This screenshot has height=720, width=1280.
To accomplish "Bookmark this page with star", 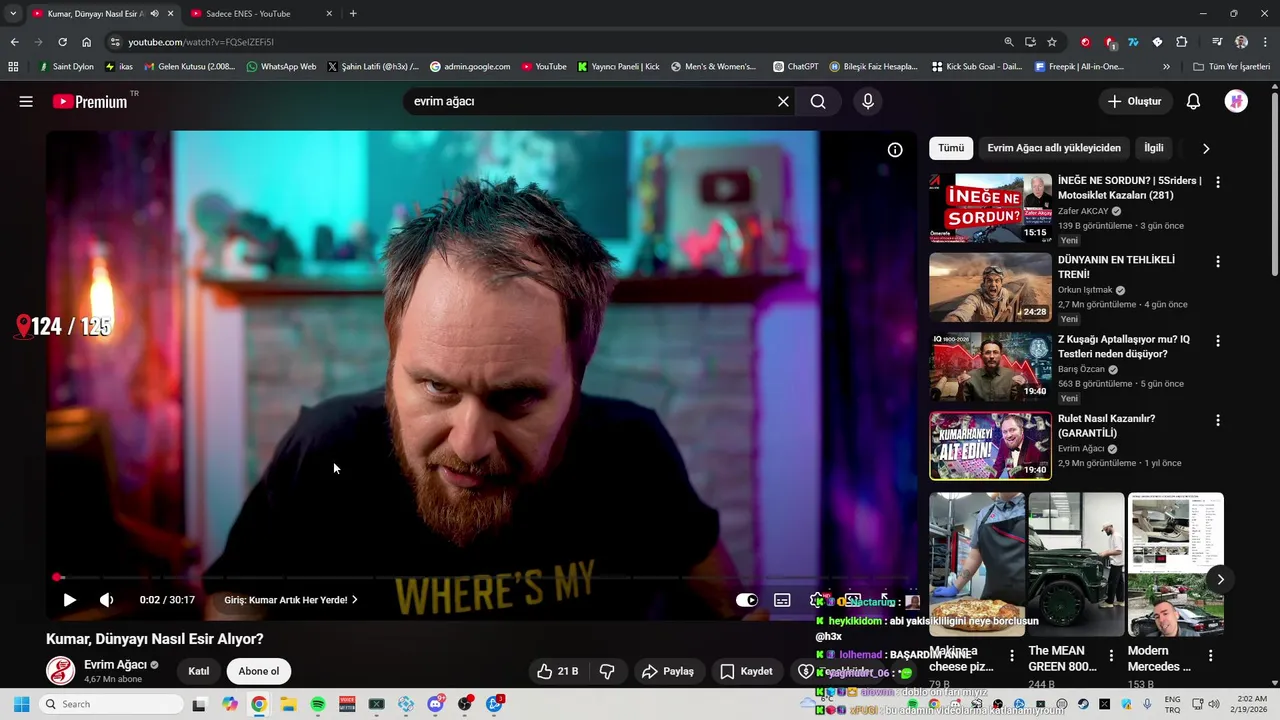I will [1052, 42].
